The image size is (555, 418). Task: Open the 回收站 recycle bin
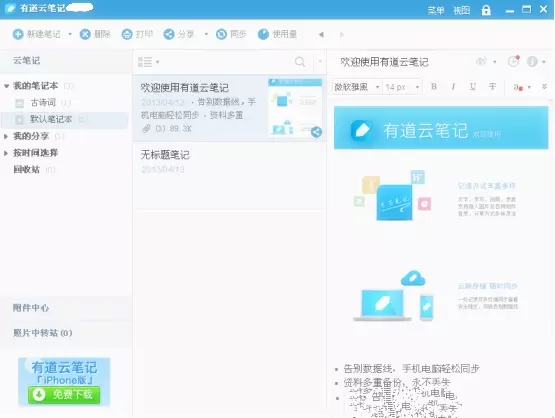coord(27,170)
